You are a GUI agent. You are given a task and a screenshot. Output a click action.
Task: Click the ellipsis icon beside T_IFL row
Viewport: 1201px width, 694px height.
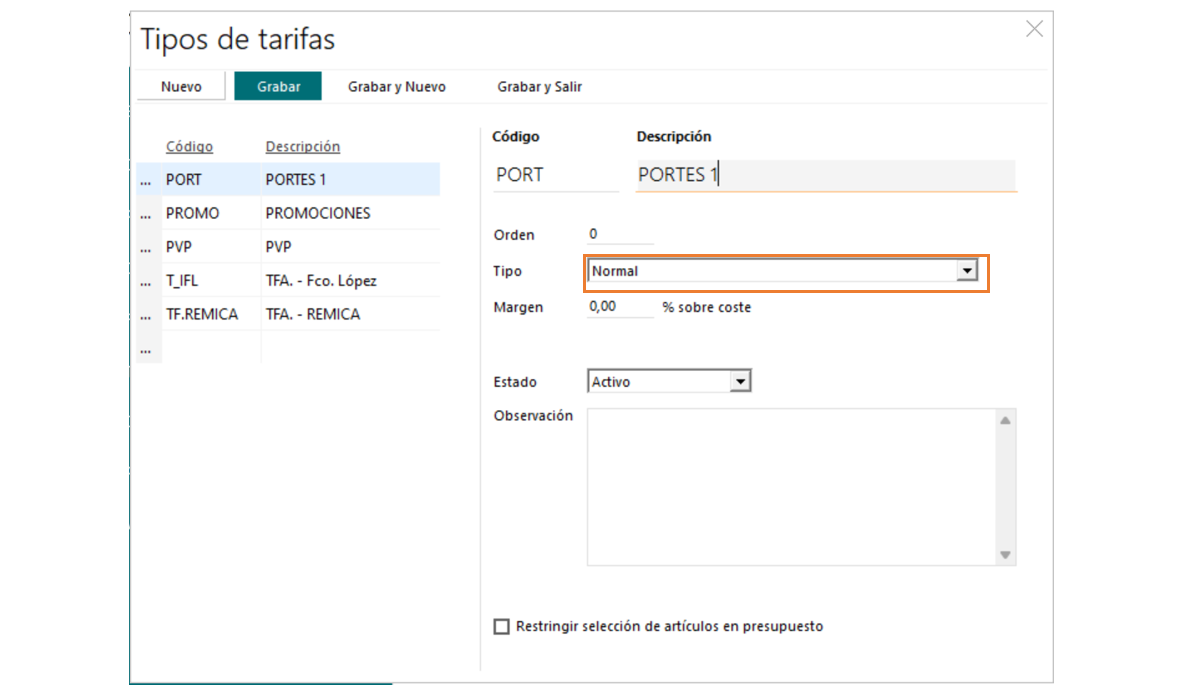click(146, 281)
